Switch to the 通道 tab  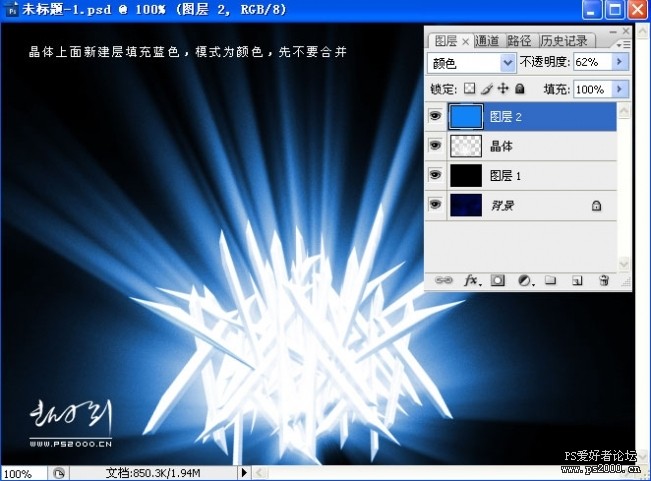point(487,41)
